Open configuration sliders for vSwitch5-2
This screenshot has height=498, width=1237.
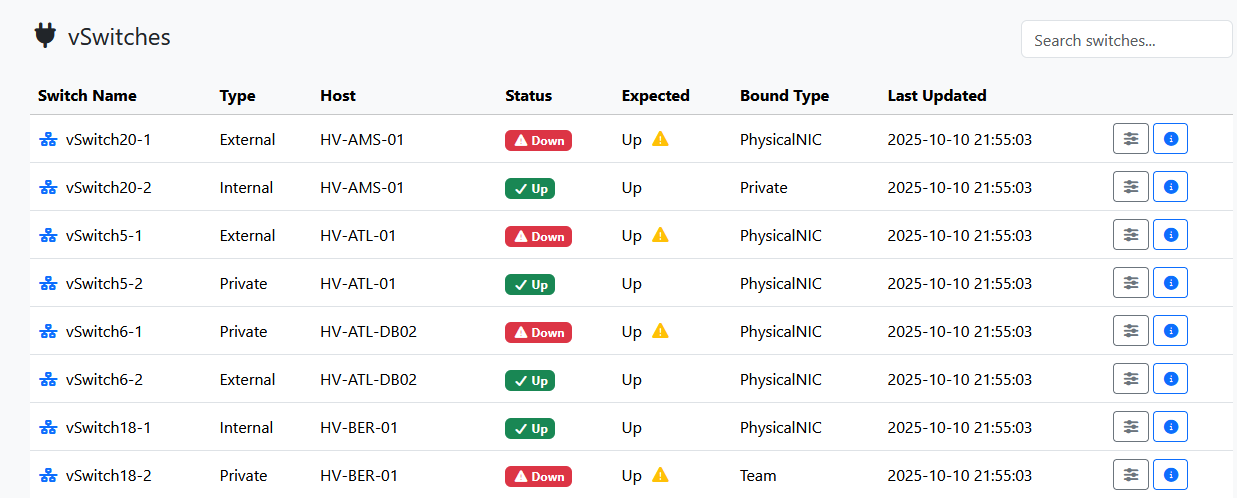pyautogui.click(x=1130, y=283)
